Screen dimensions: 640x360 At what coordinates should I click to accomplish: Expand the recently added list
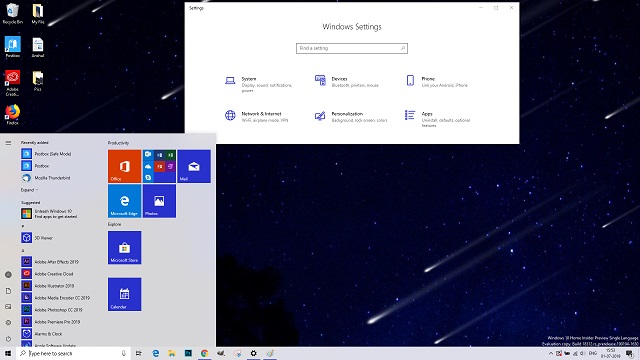click(x=29, y=190)
